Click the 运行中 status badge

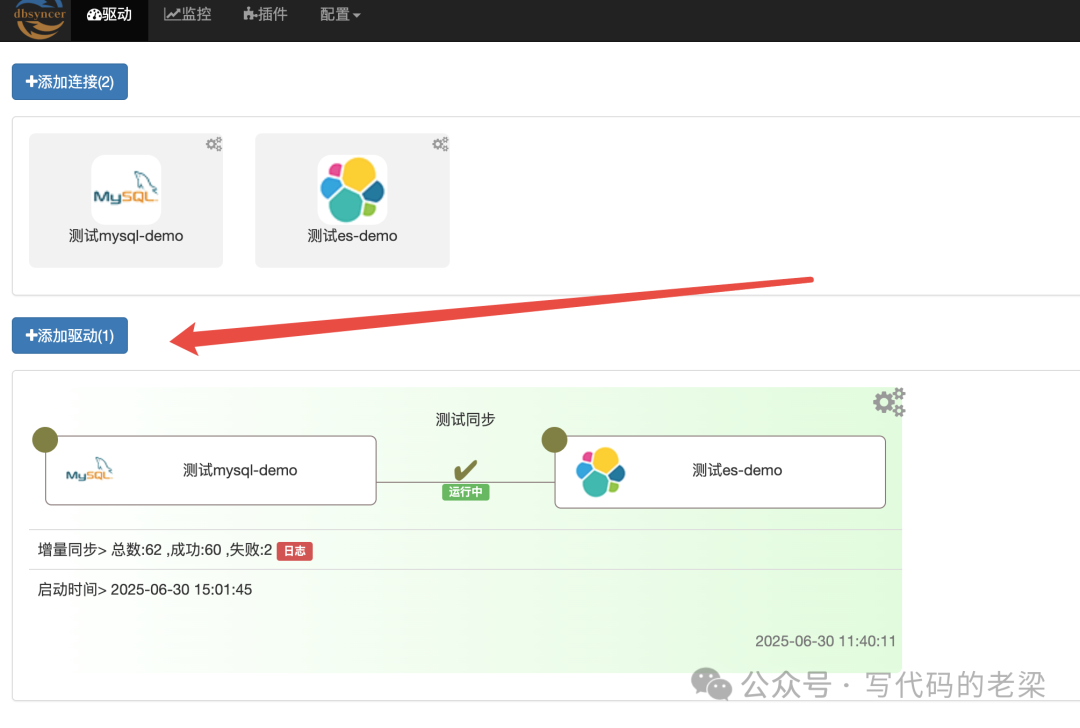pyautogui.click(x=465, y=492)
